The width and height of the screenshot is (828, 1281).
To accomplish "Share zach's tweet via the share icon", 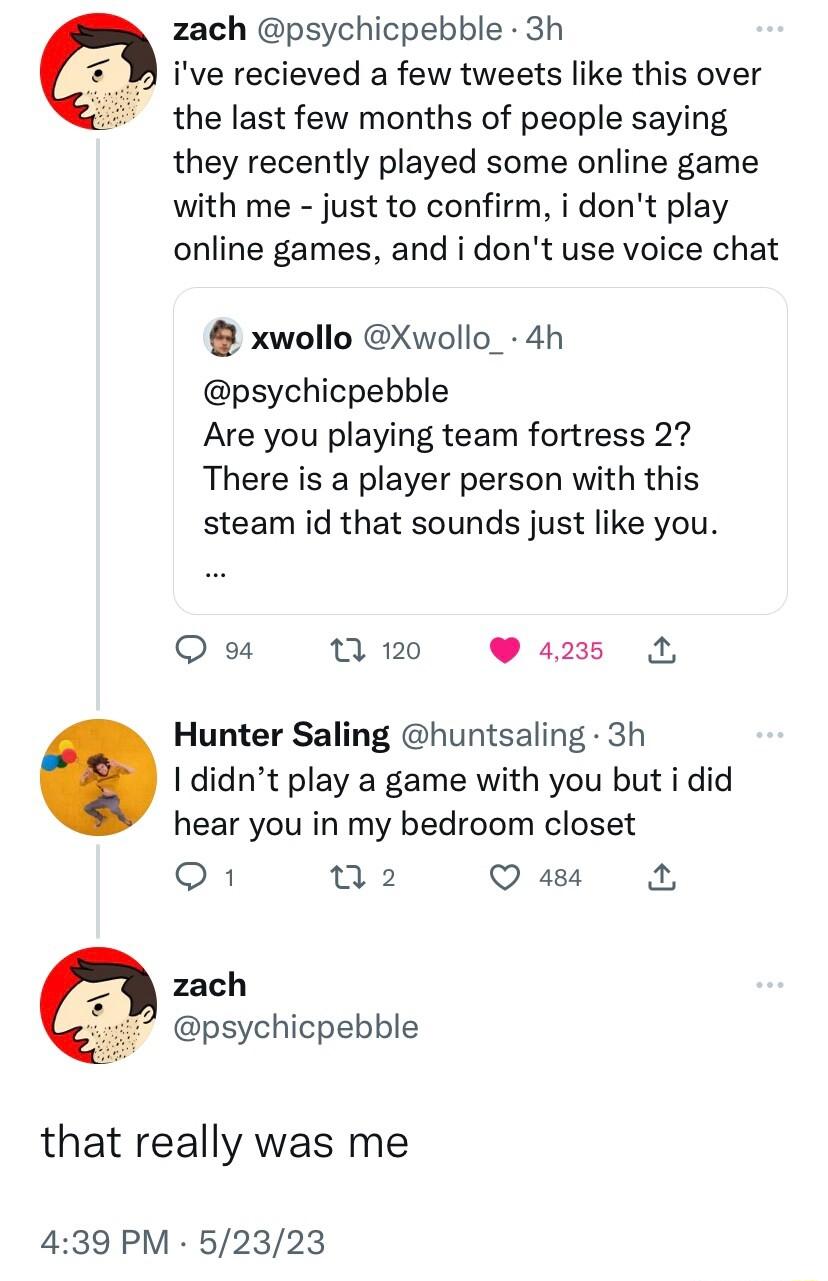I will click(x=662, y=651).
